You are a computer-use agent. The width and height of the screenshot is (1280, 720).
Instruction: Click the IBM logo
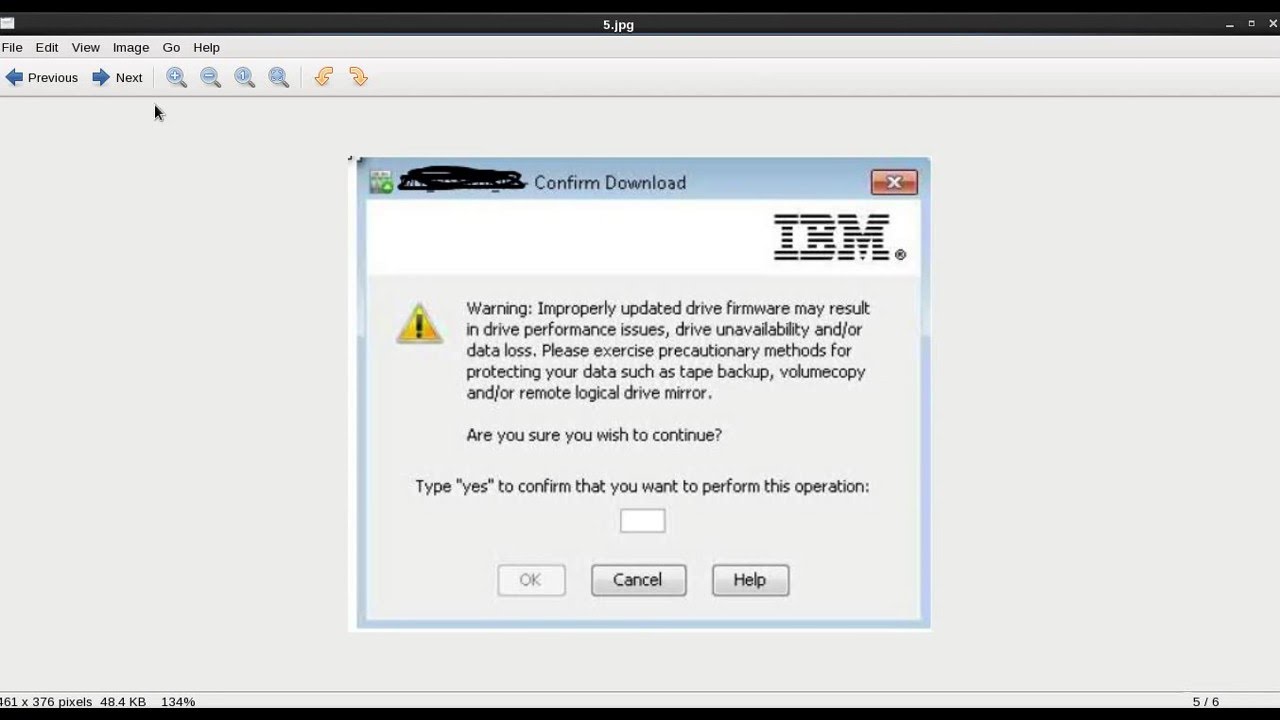coord(840,238)
